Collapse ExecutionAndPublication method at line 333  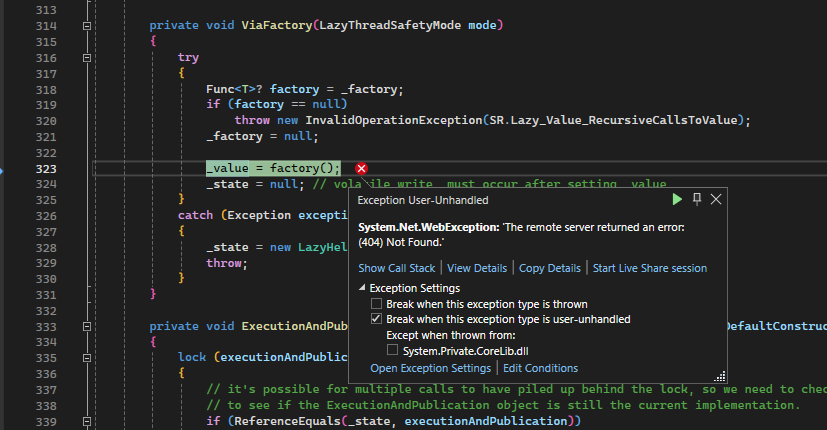pos(87,327)
